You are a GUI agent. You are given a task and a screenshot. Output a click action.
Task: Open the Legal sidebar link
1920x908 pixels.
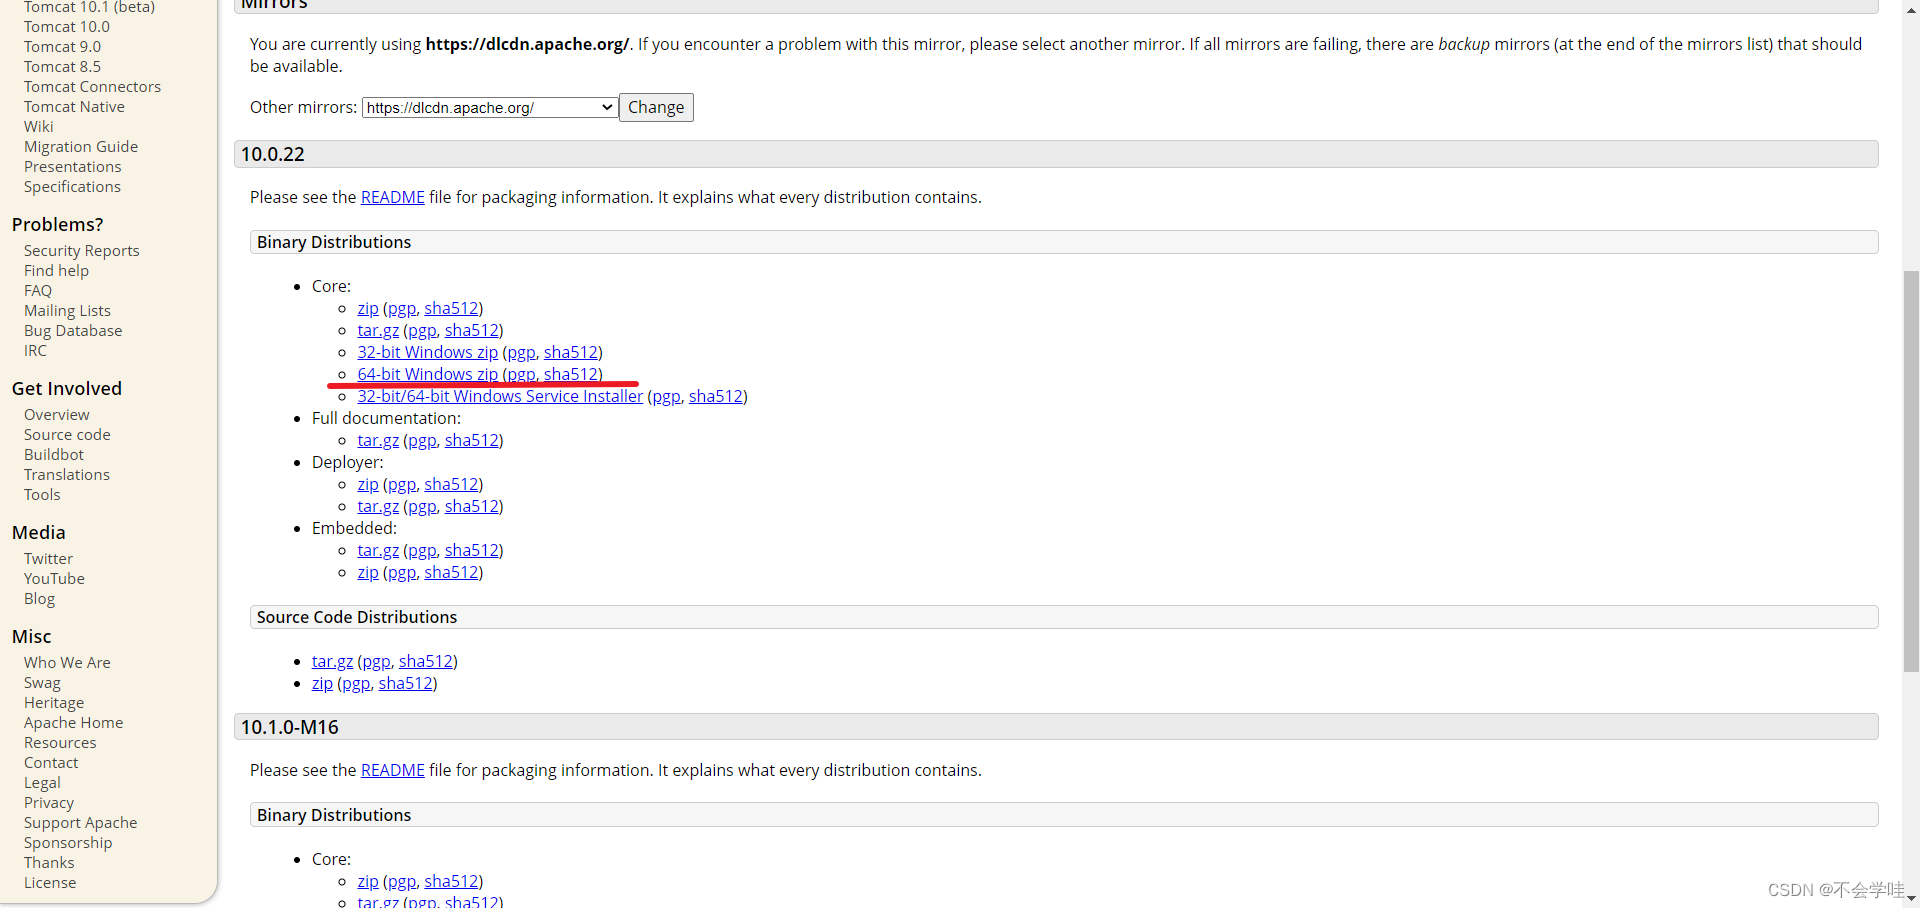pyautogui.click(x=42, y=783)
